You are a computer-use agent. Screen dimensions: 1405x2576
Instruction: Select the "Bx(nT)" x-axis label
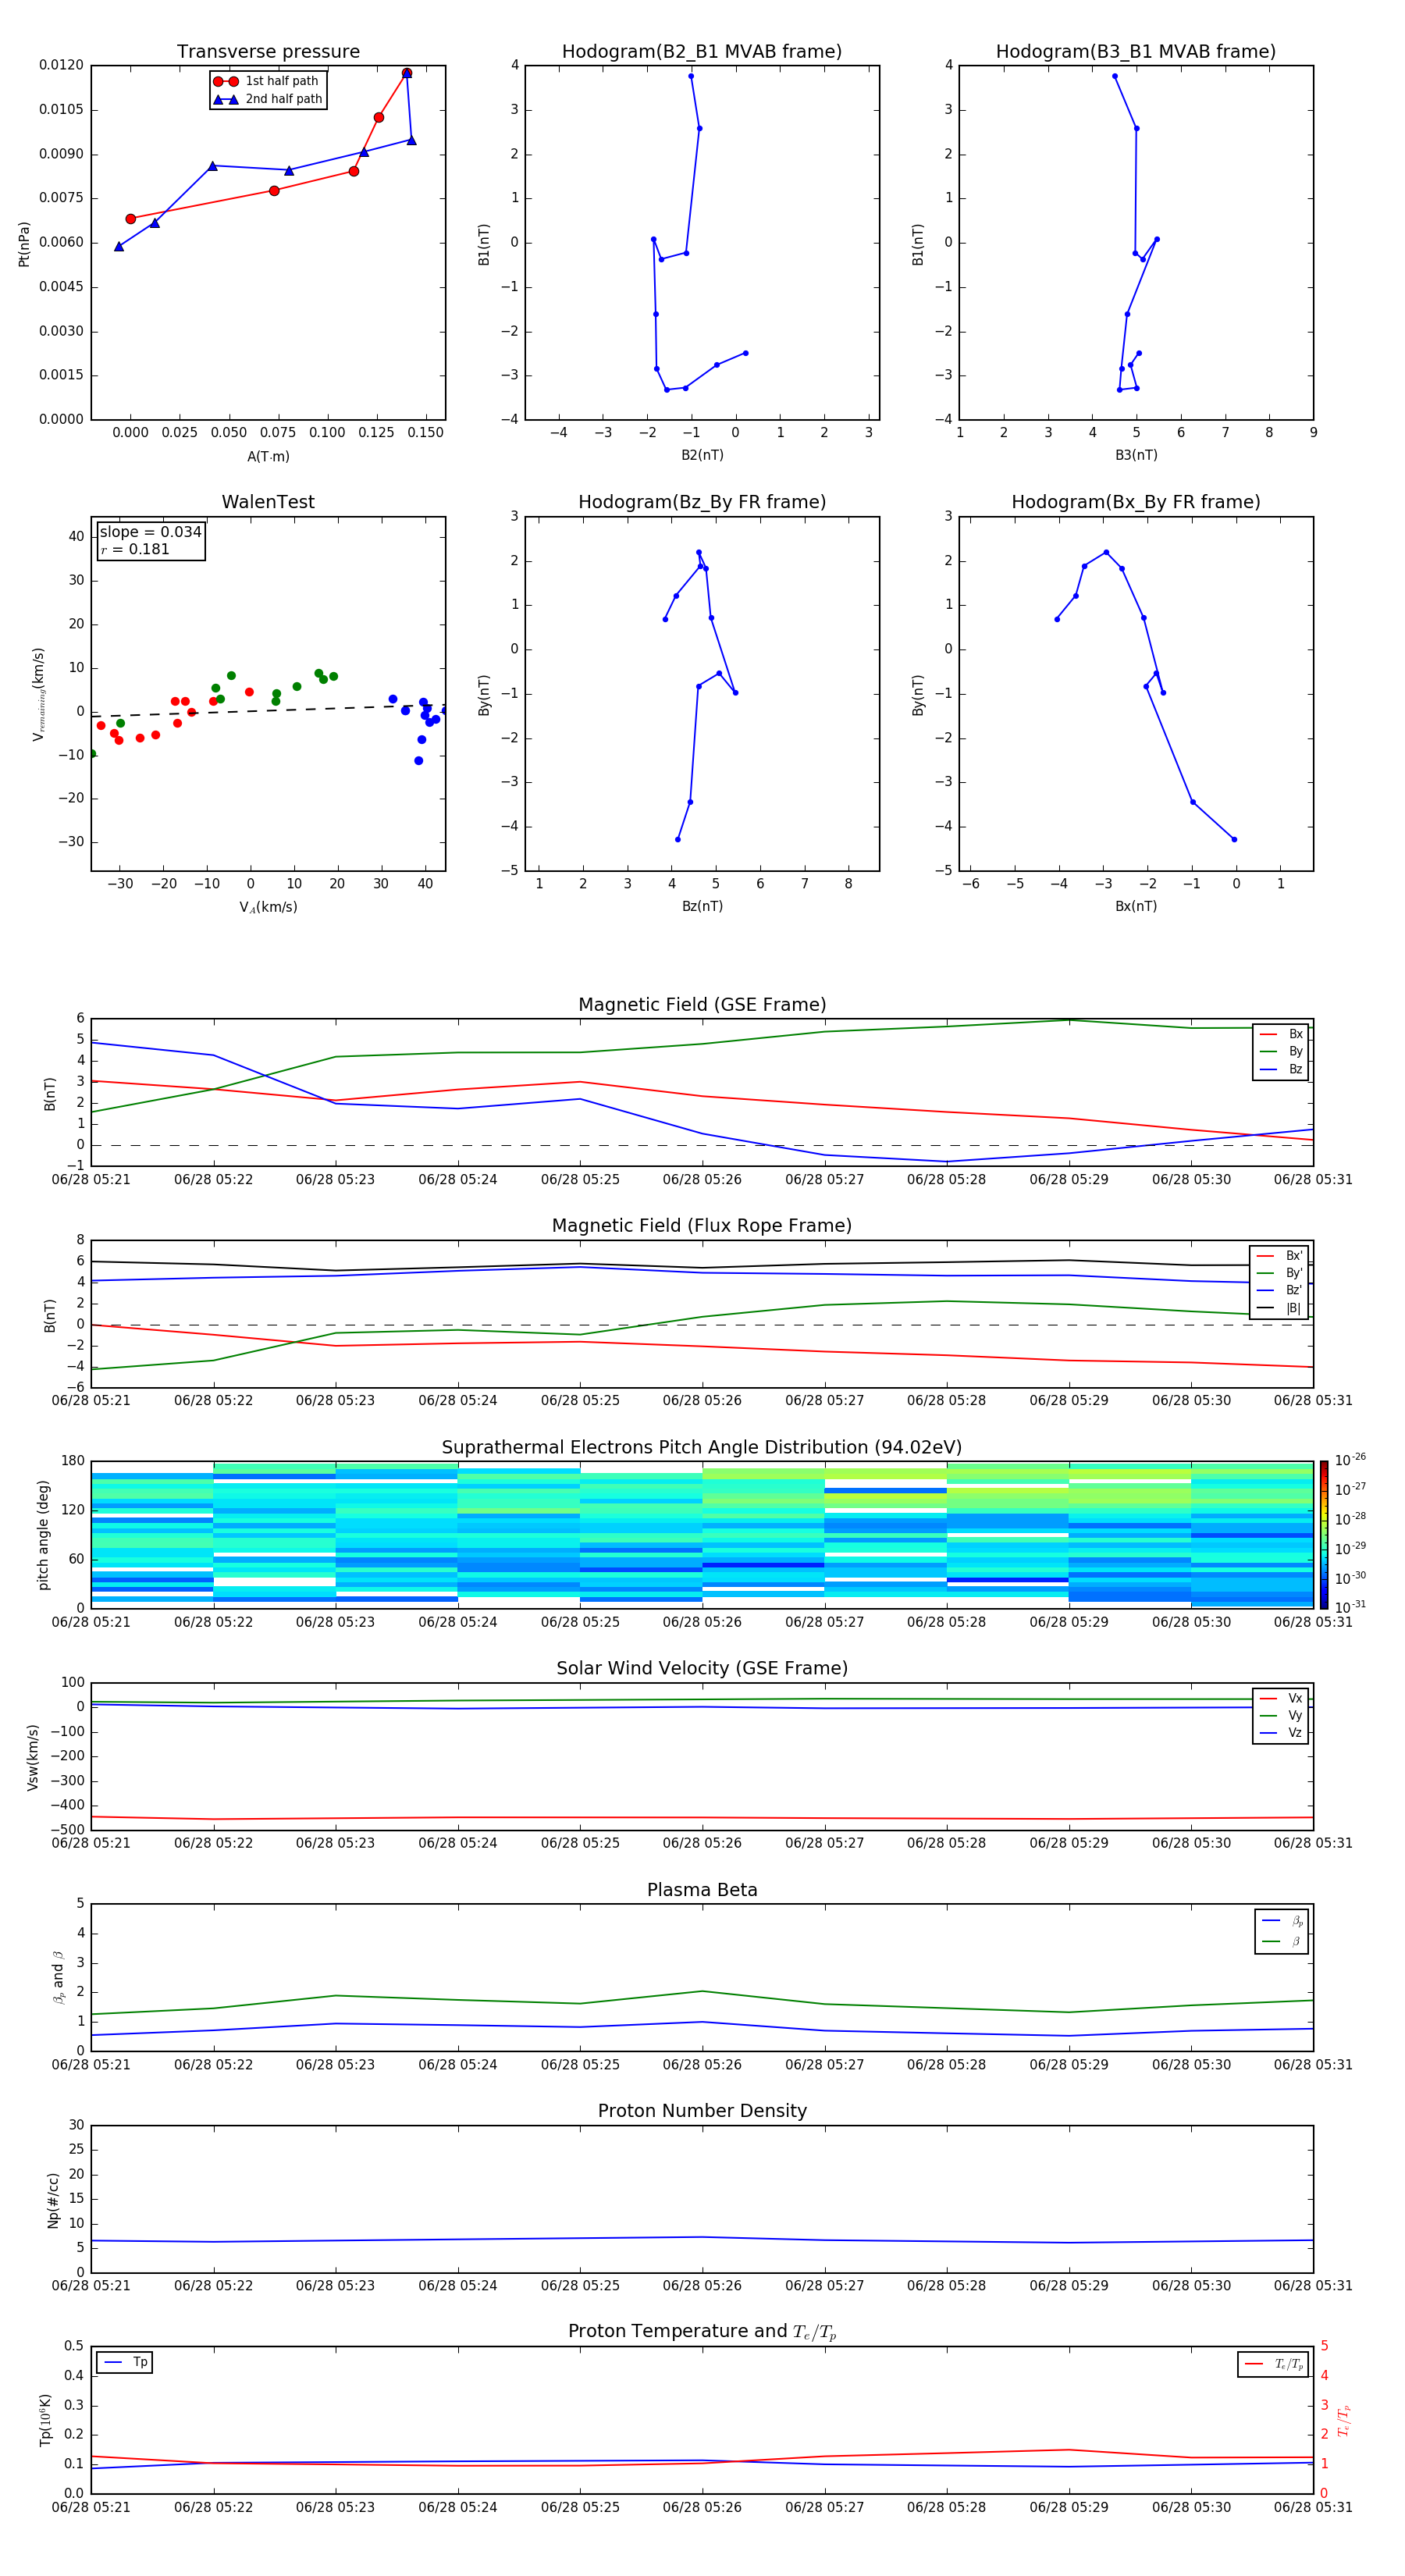(x=1136, y=907)
